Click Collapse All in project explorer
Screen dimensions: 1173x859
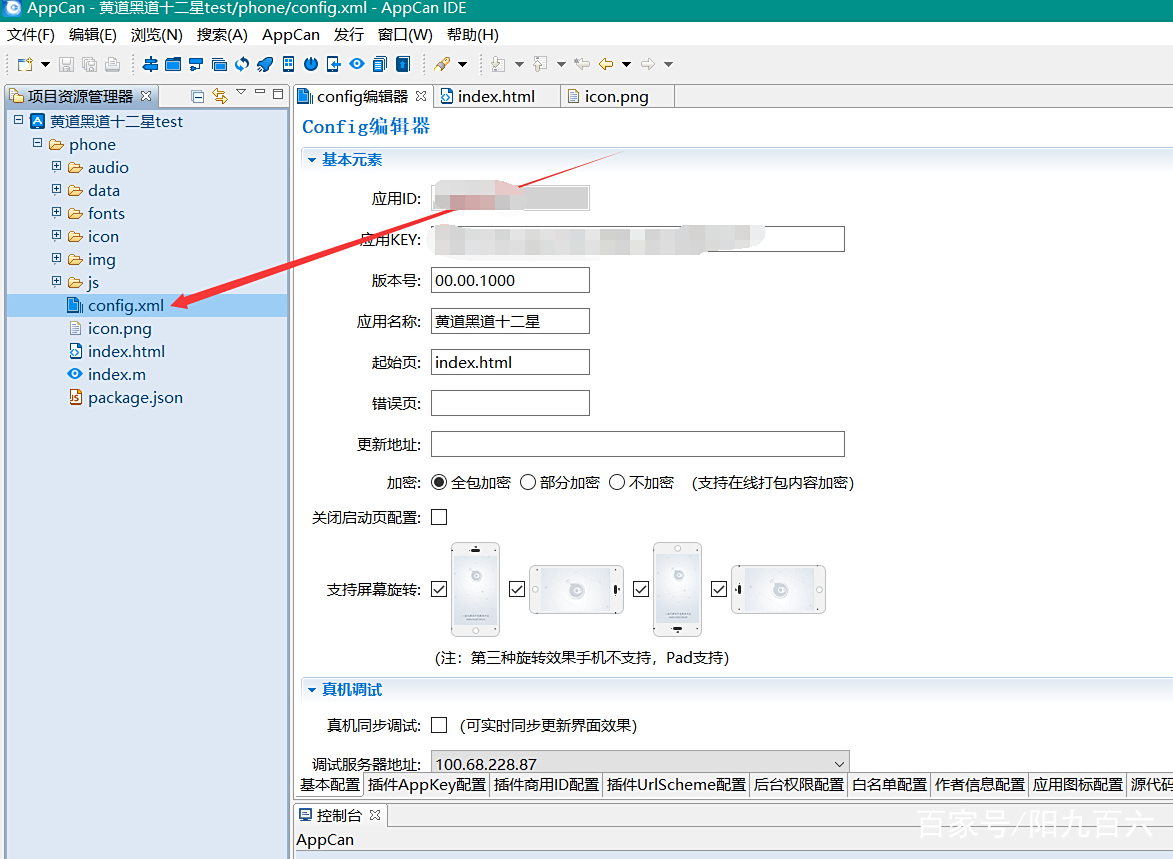pyautogui.click(x=197, y=96)
